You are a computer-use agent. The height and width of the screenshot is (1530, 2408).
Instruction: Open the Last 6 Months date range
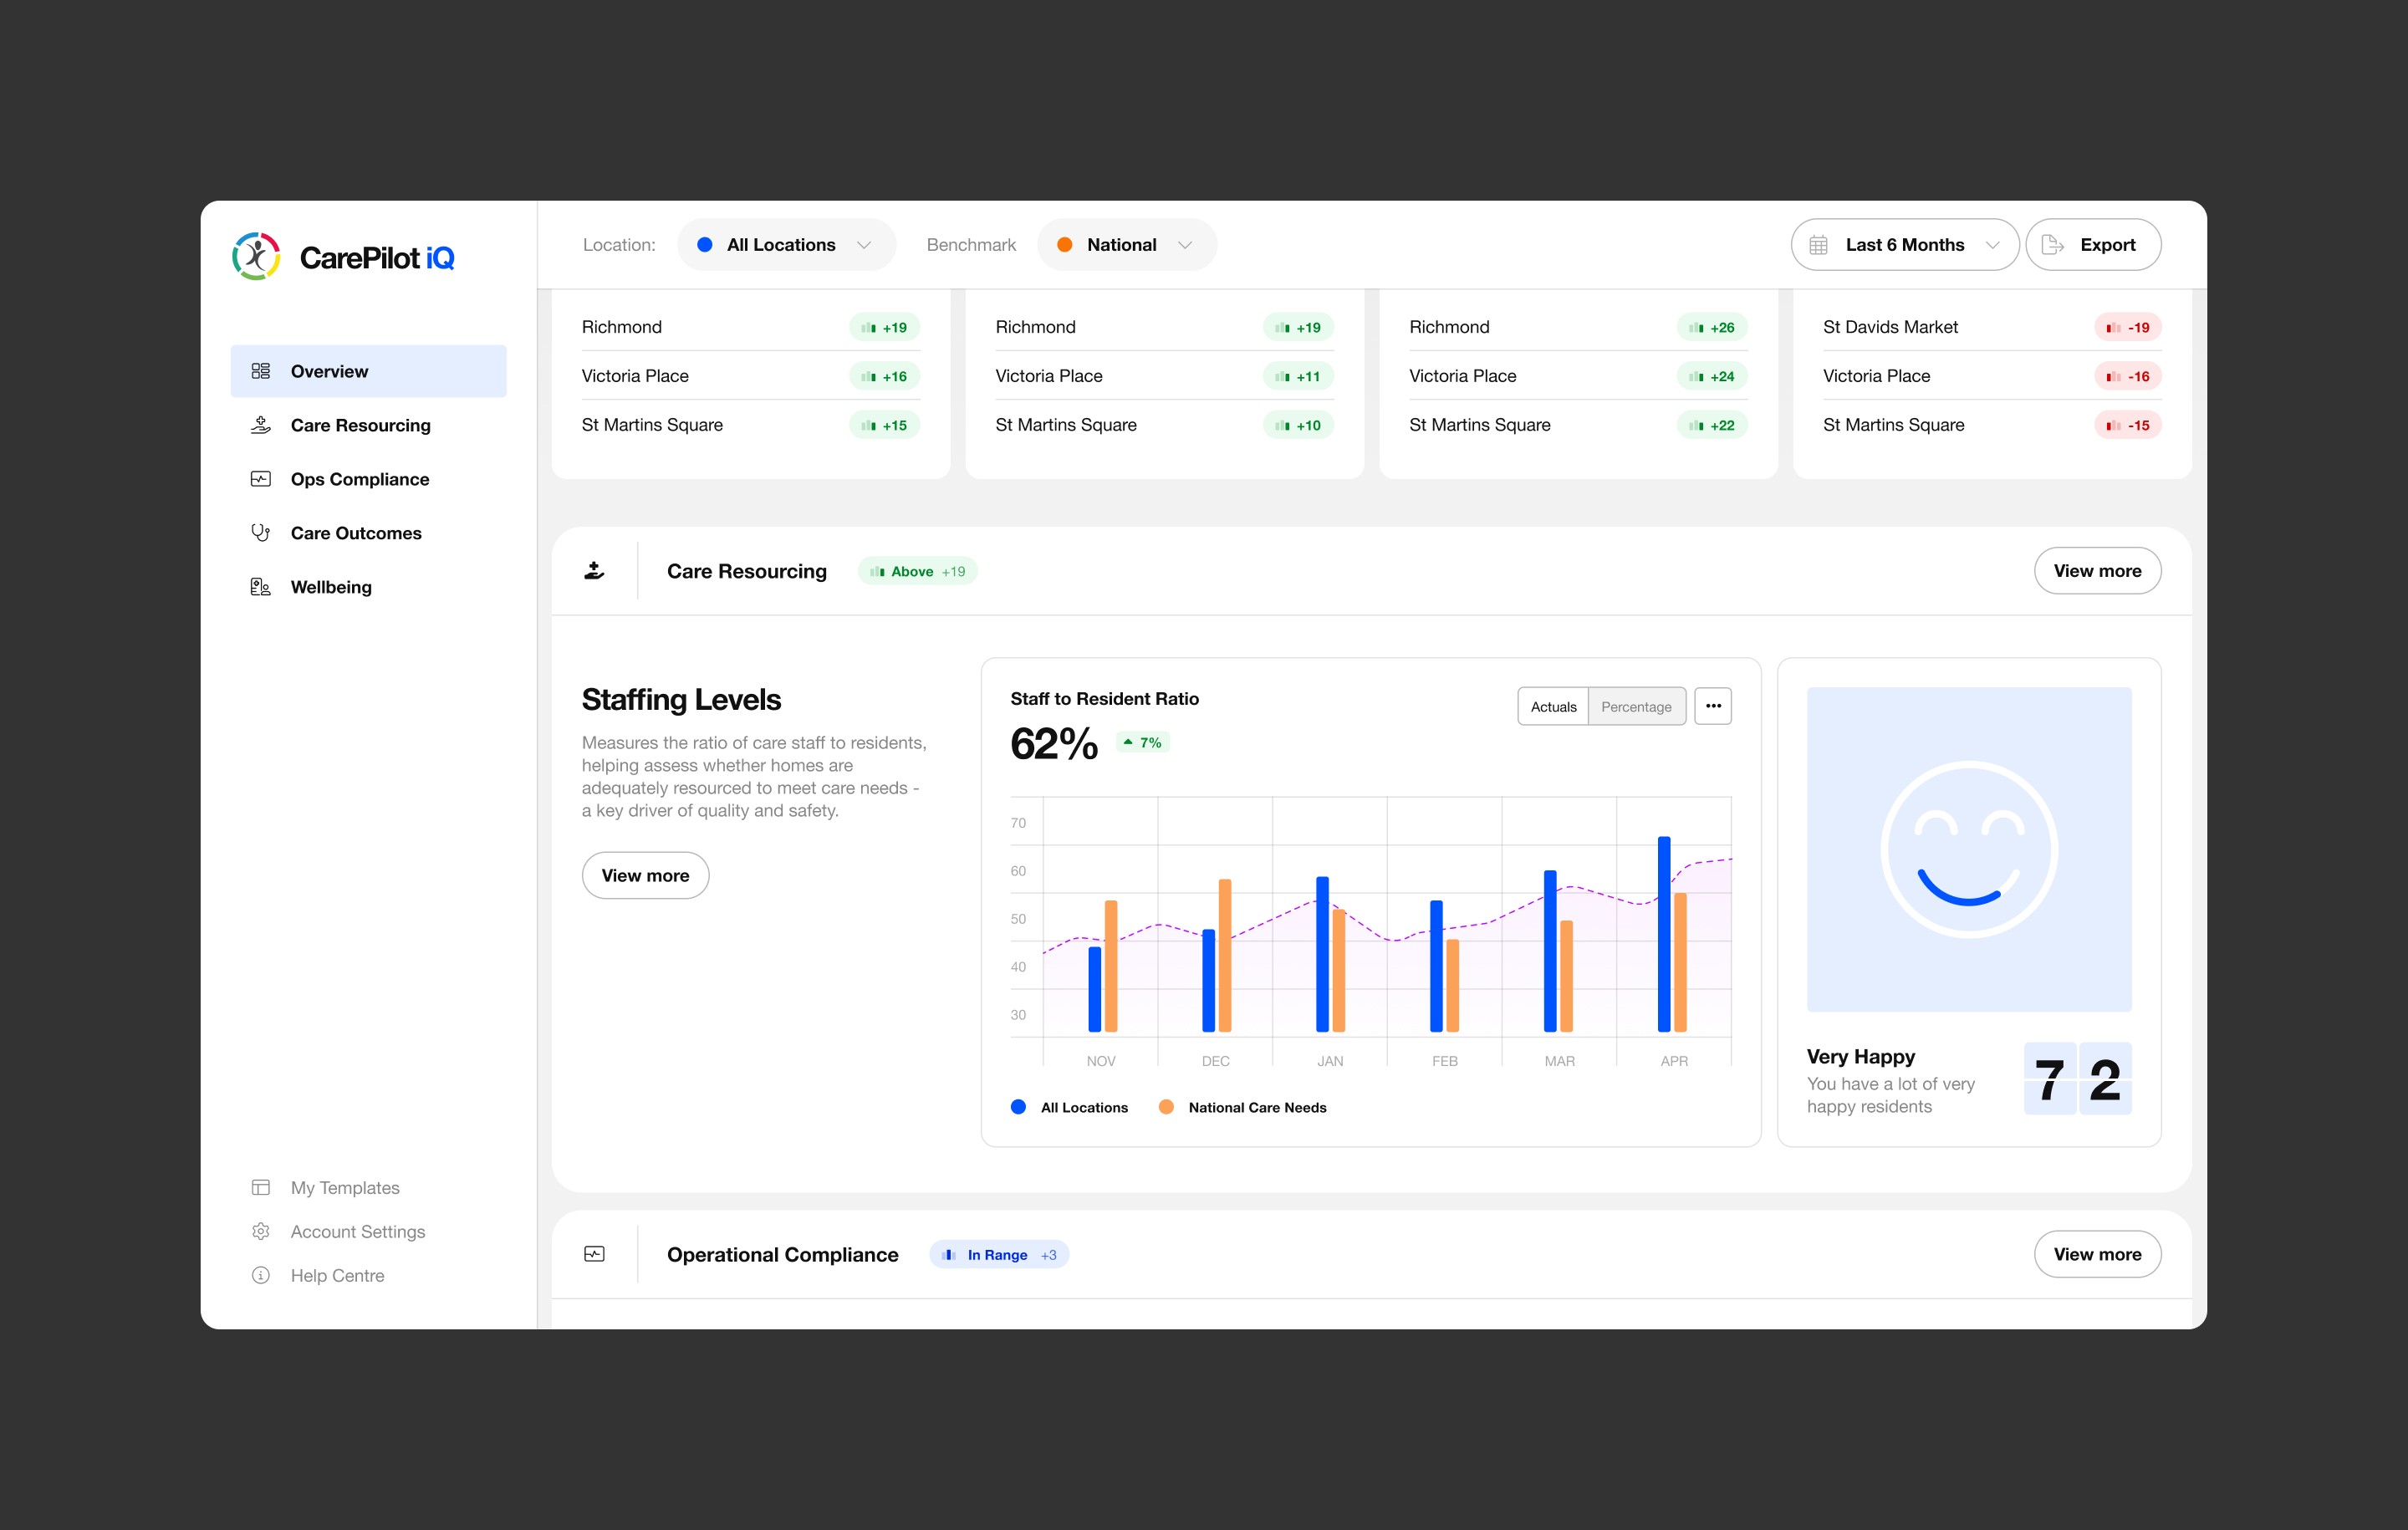click(x=1904, y=245)
